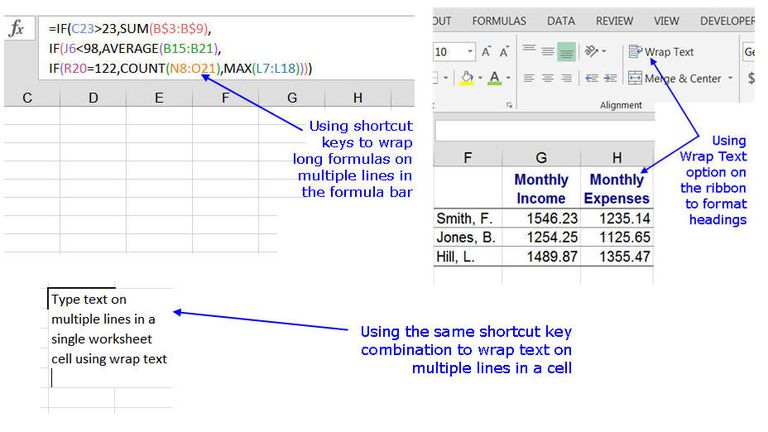
Task: Select the Monthly Expenses heading cell
Action: 617,189
